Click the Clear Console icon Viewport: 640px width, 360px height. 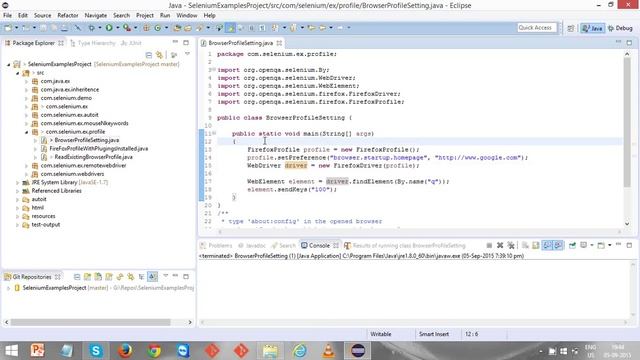click(x=525, y=245)
